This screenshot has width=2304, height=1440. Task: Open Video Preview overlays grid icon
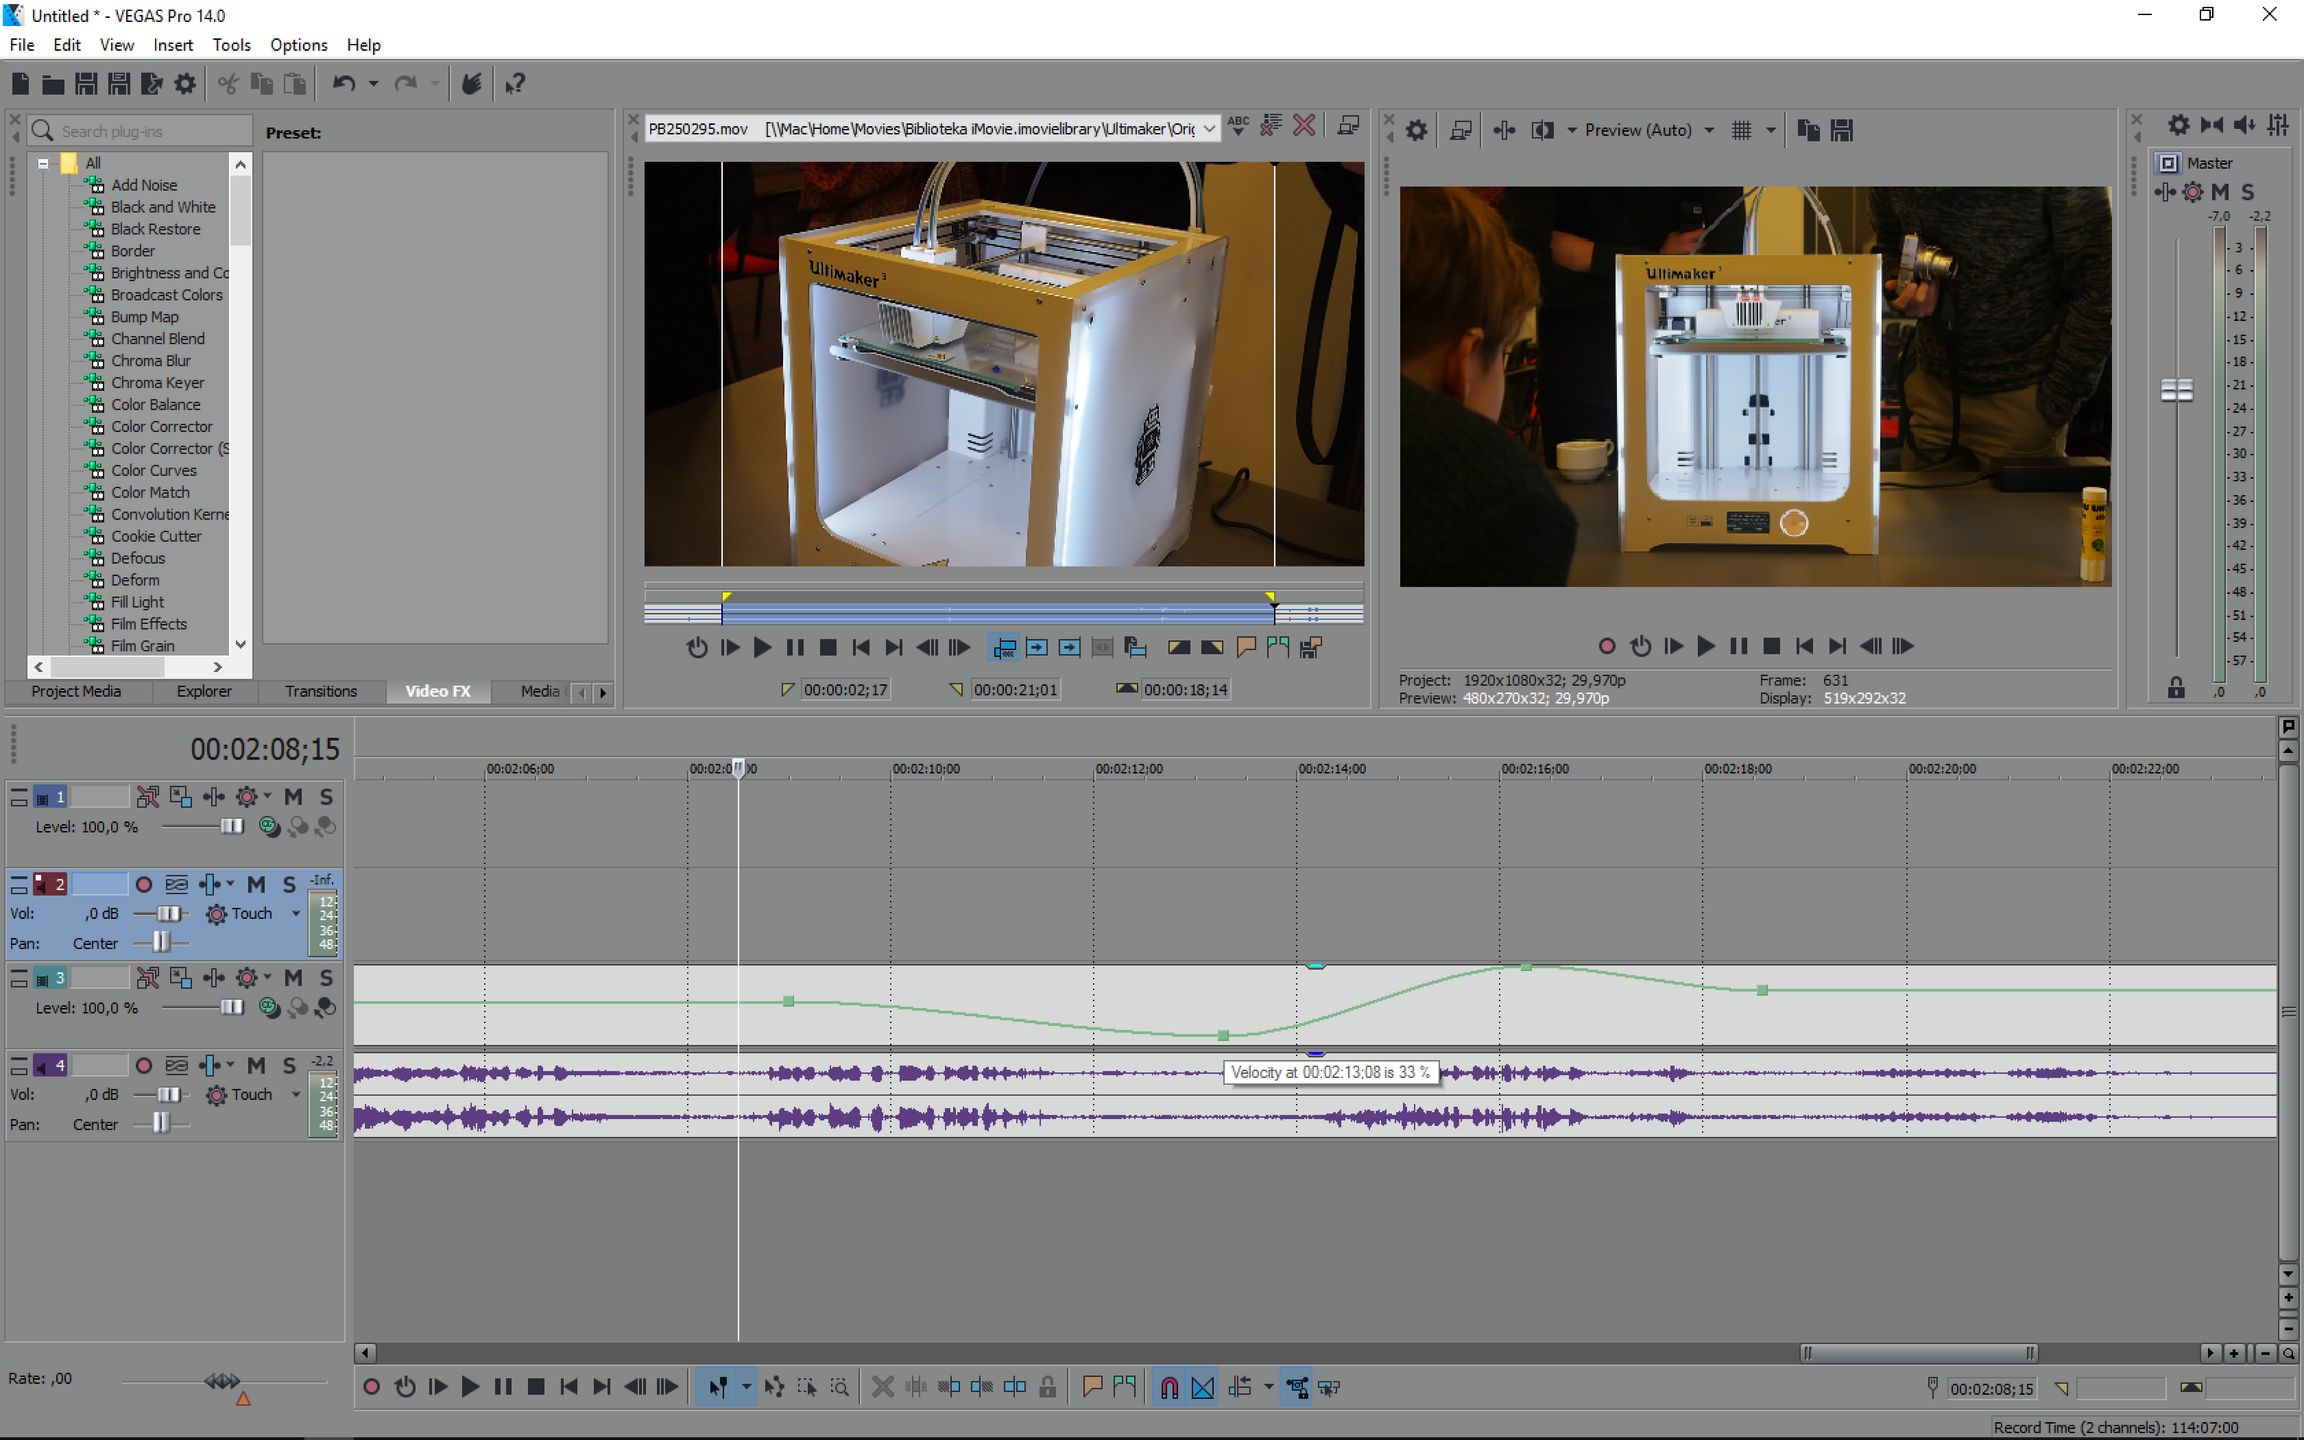(x=1741, y=130)
